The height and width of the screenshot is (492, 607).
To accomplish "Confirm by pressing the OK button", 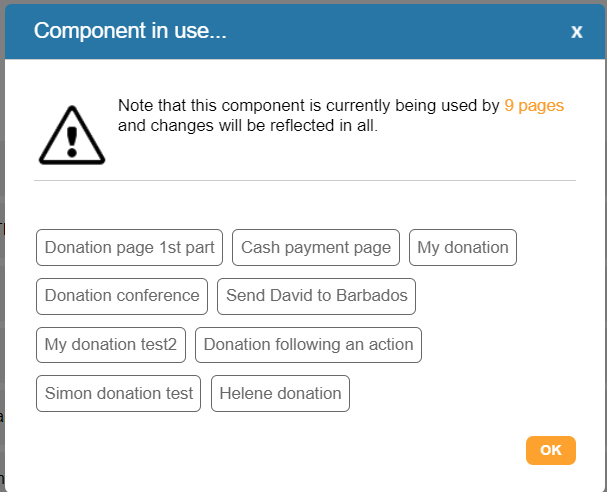I will tap(550, 450).
